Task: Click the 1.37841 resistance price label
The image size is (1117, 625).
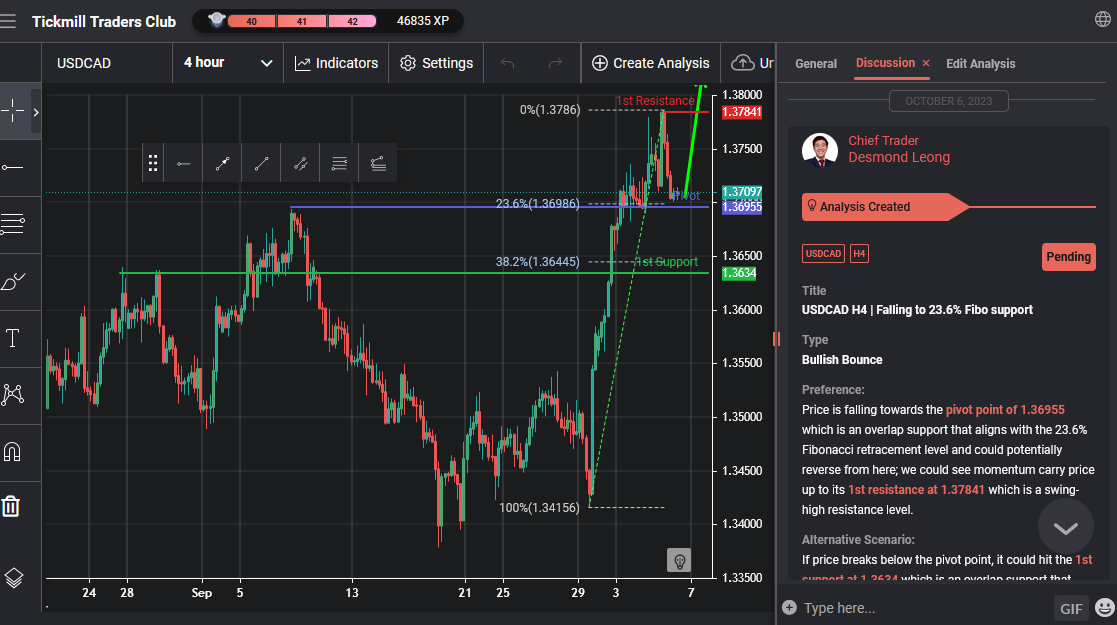Action: [x=742, y=112]
